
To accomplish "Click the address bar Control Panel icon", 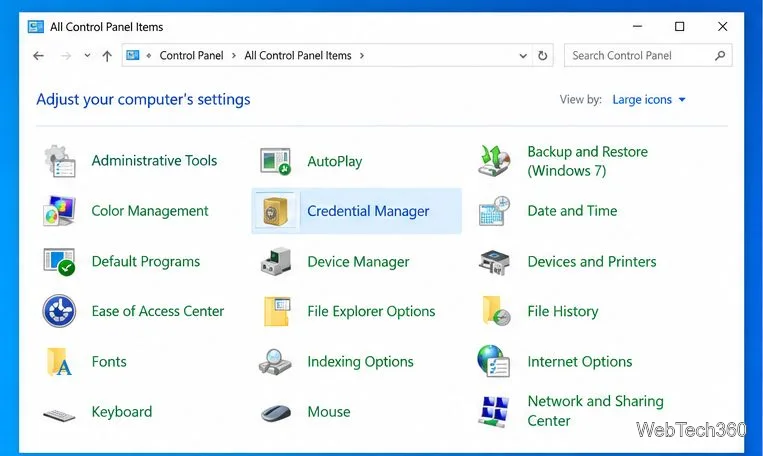I will click(133, 55).
